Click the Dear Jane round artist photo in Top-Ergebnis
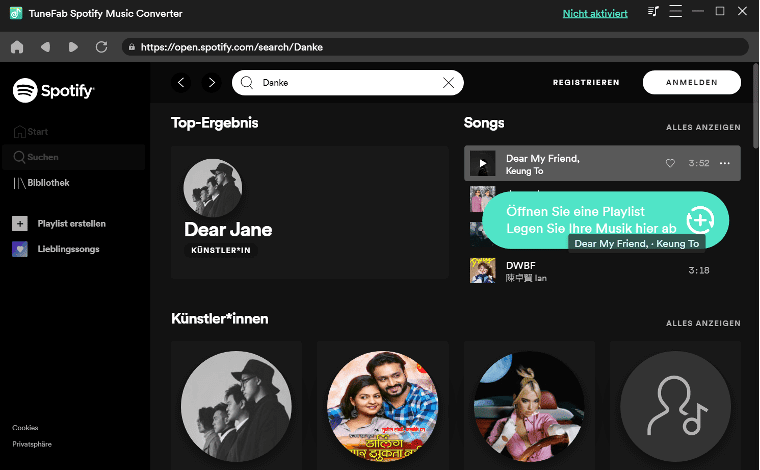 (212, 188)
